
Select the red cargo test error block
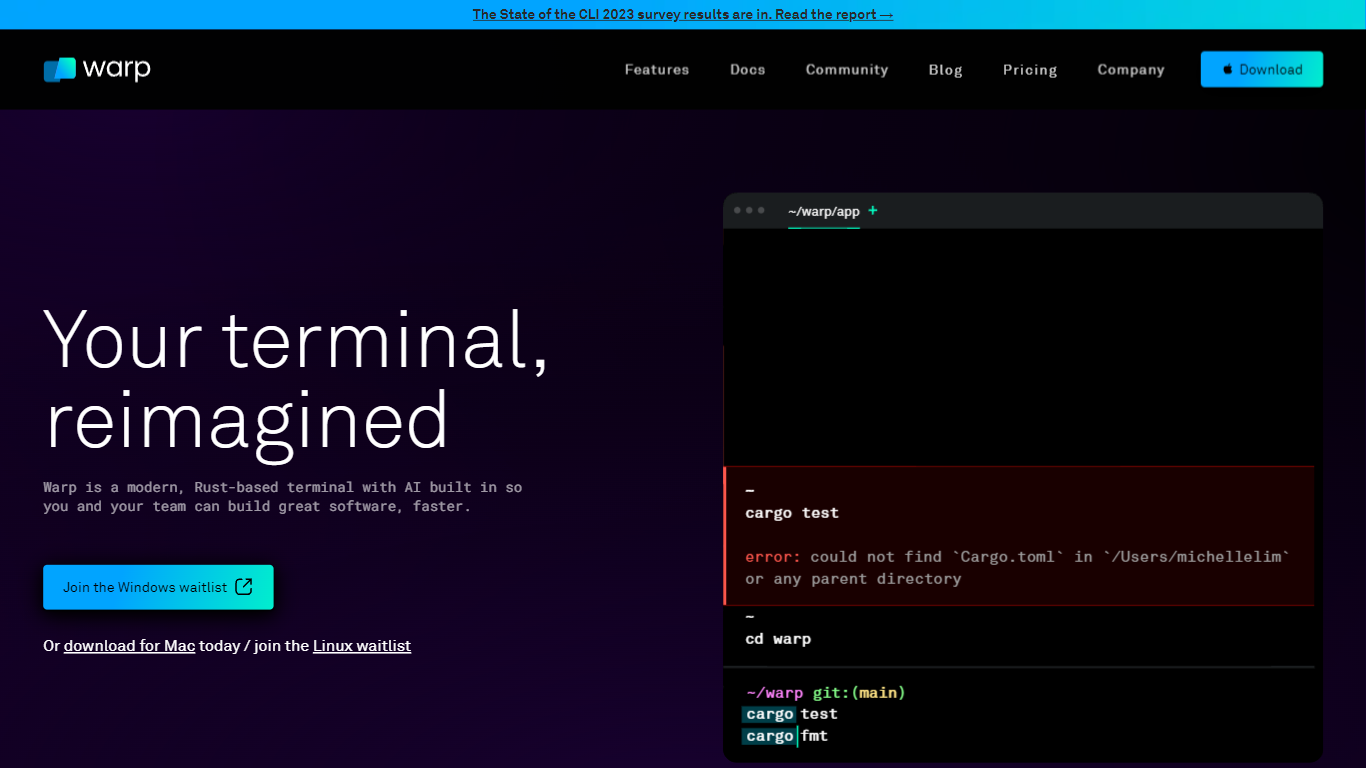point(1018,536)
